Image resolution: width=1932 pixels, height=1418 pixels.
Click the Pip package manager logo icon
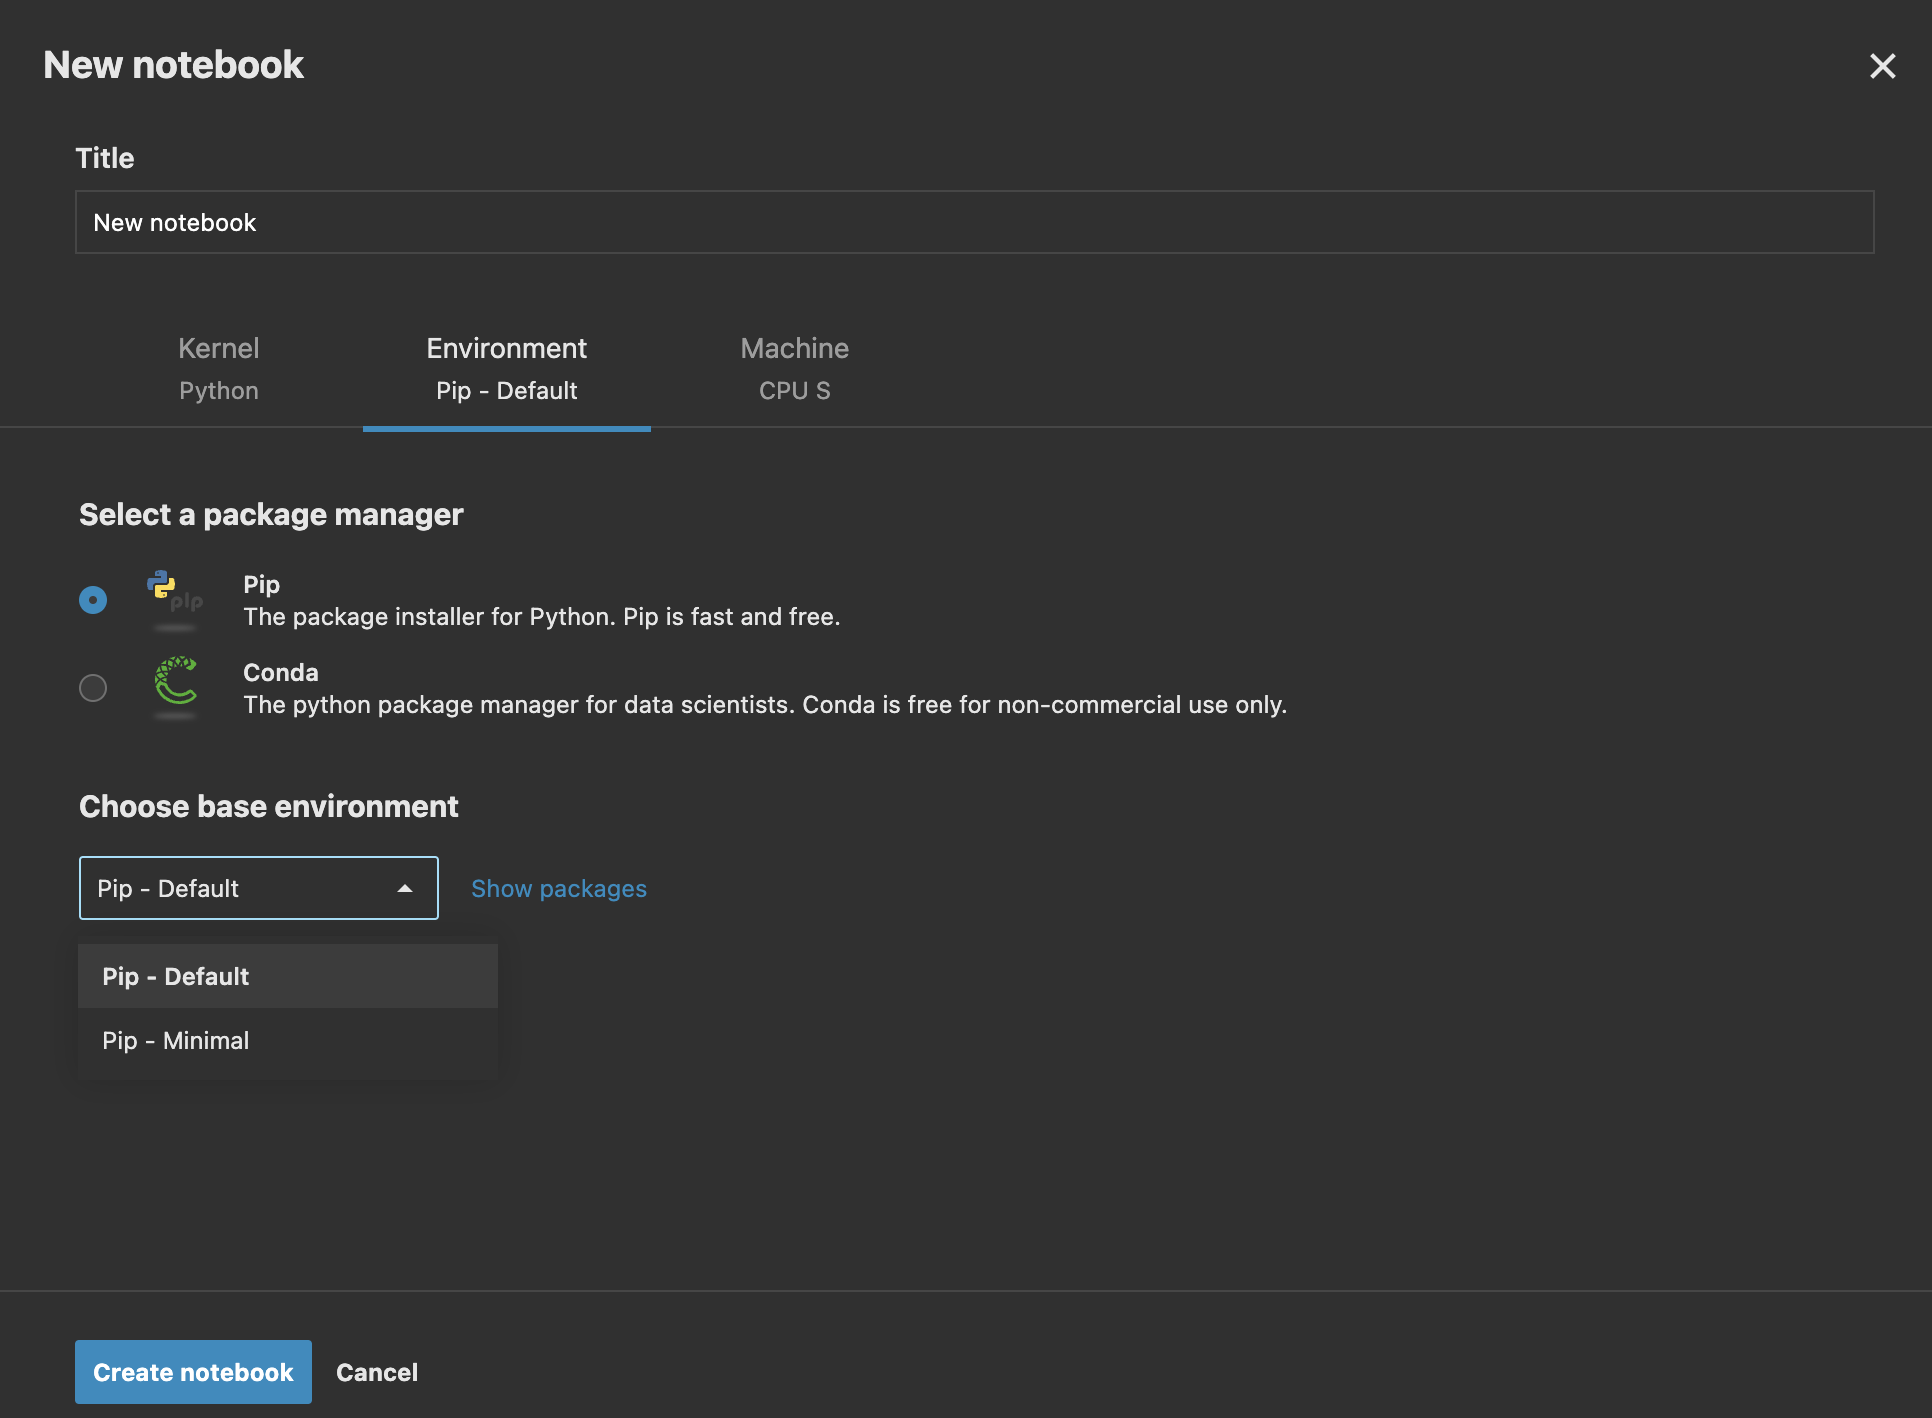[x=174, y=598]
